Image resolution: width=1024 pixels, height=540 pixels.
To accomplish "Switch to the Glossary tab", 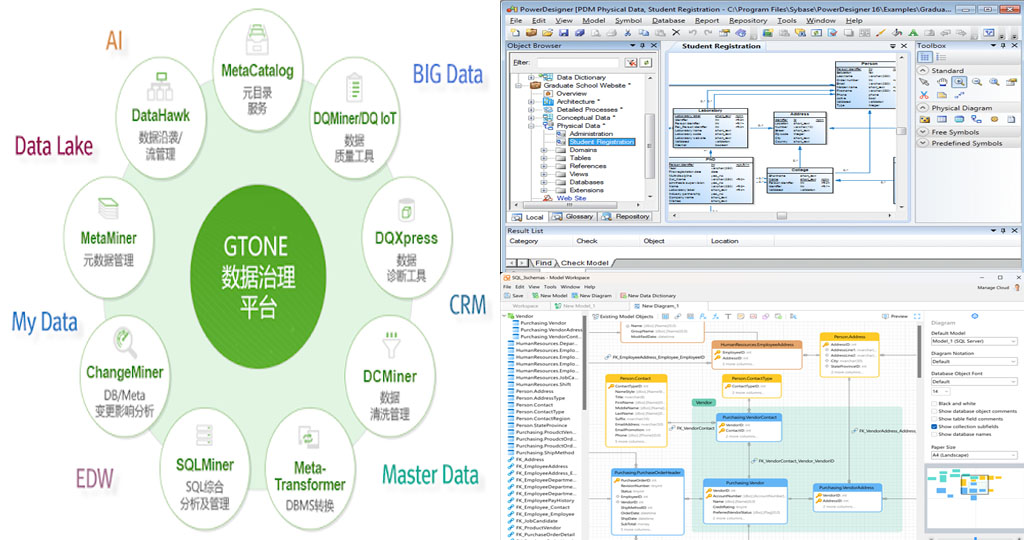I will pyautogui.click(x=573, y=217).
